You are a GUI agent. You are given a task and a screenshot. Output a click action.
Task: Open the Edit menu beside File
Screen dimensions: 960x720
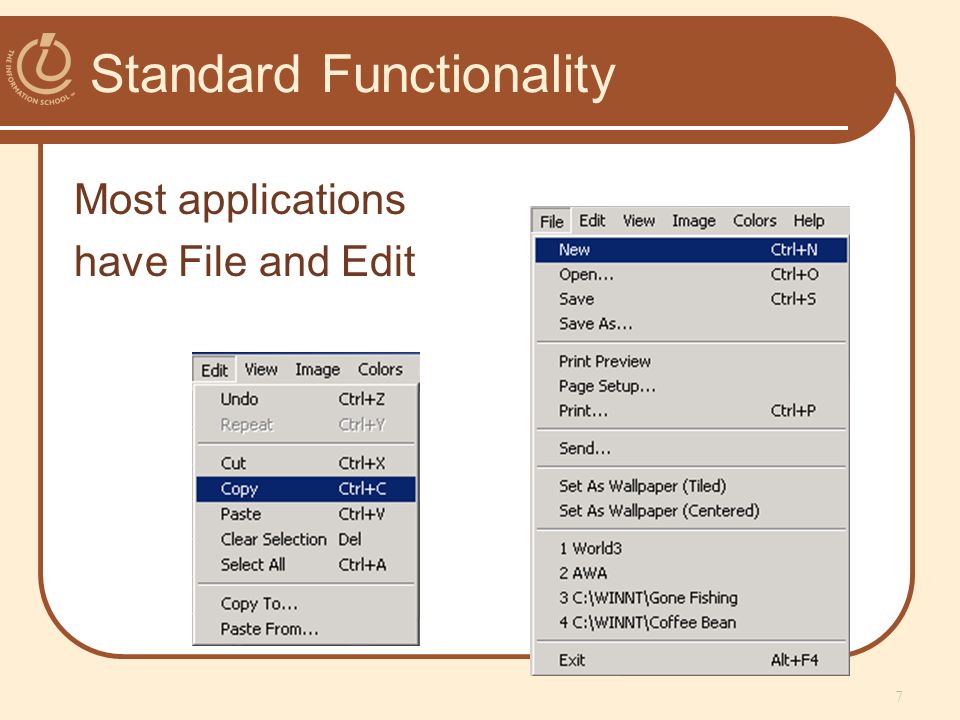tap(592, 220)
